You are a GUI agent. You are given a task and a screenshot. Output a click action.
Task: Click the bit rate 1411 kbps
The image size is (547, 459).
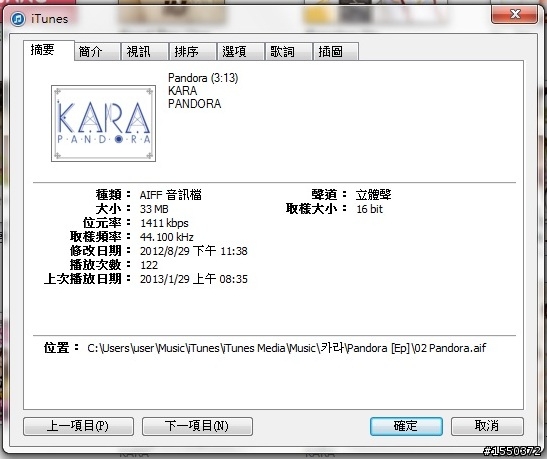164,223
